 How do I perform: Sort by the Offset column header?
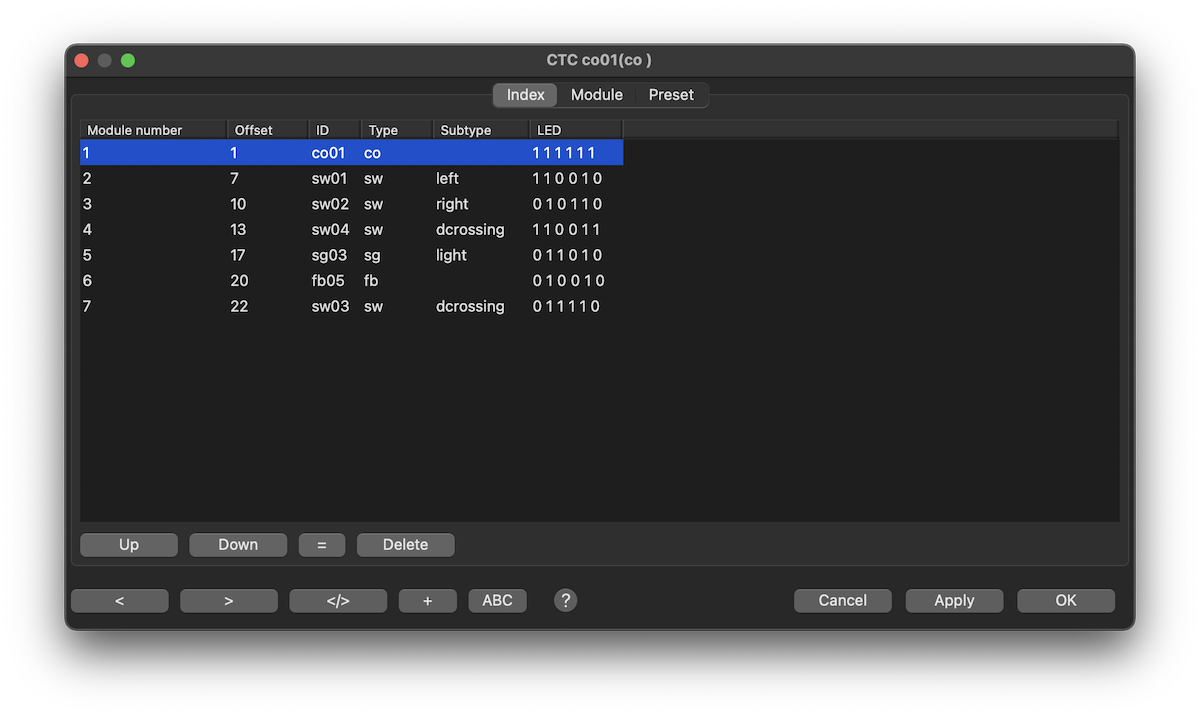pos(266,130)
